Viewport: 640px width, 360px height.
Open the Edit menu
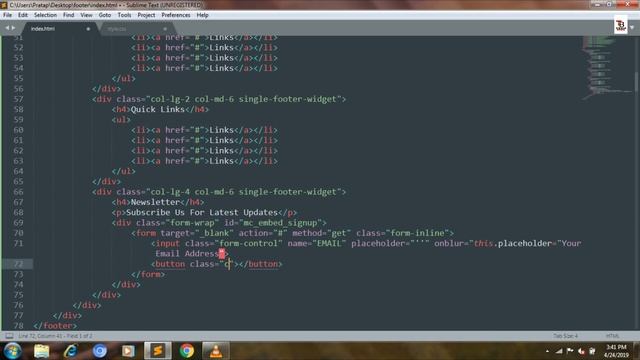(x=23, y=15)
